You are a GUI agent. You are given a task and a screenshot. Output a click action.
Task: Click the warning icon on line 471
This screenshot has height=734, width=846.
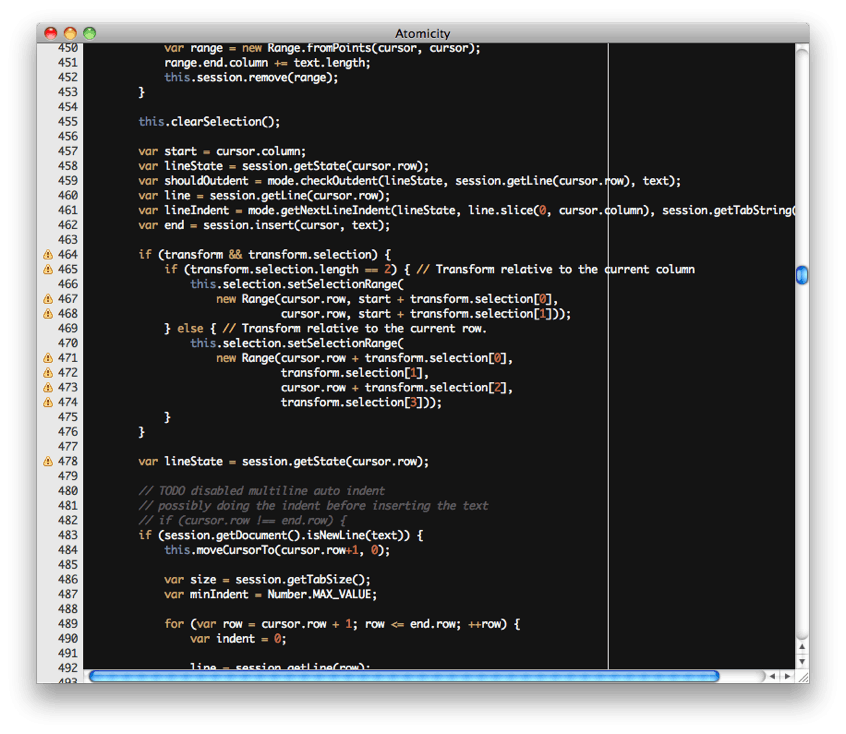(47, 358)
